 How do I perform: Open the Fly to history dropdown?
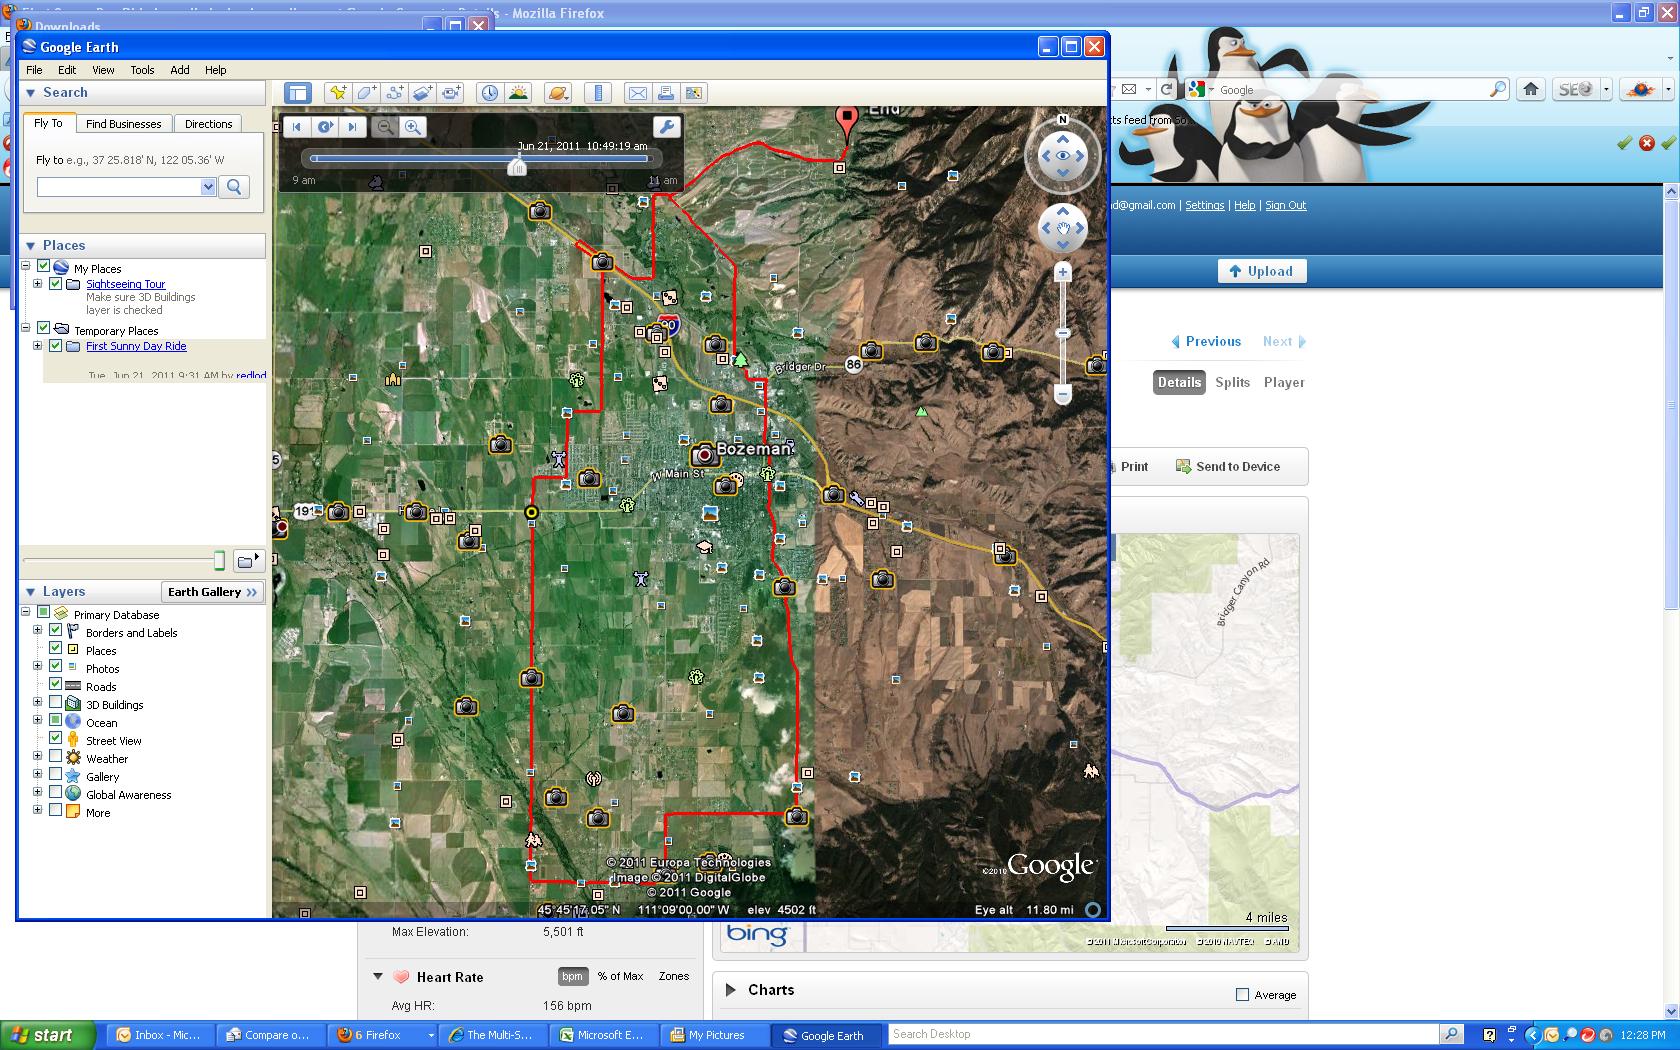click(209, 187)
